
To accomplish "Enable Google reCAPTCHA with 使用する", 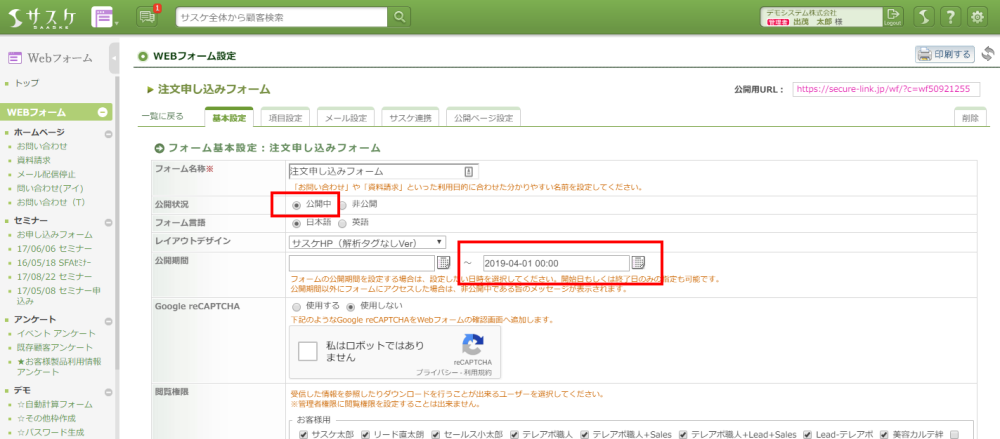I will [x=296, y=305].
